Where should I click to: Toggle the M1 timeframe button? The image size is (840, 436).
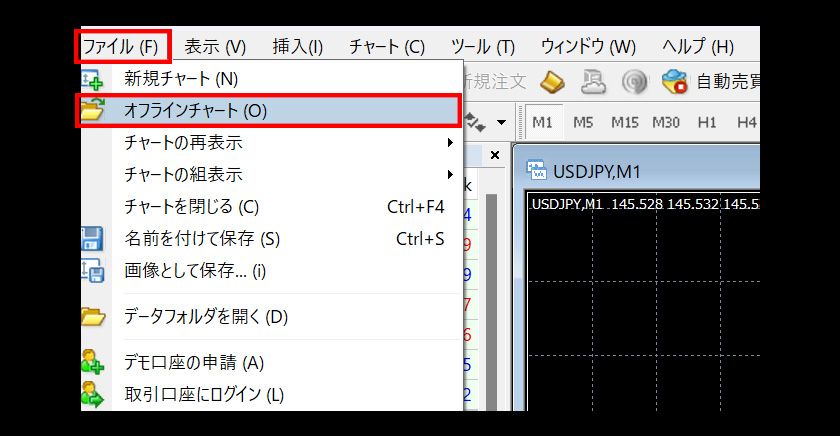pos(542,122)
